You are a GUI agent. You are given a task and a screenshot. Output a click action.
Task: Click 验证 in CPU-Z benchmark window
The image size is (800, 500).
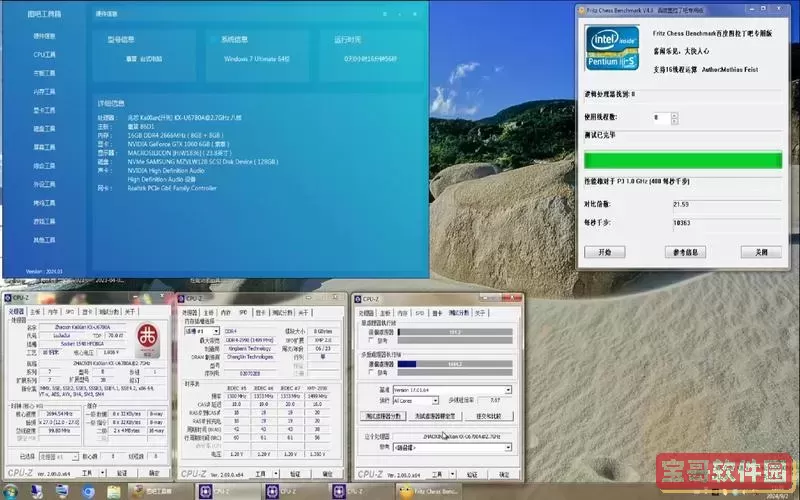pyautogui.click(x=472, y=474)
